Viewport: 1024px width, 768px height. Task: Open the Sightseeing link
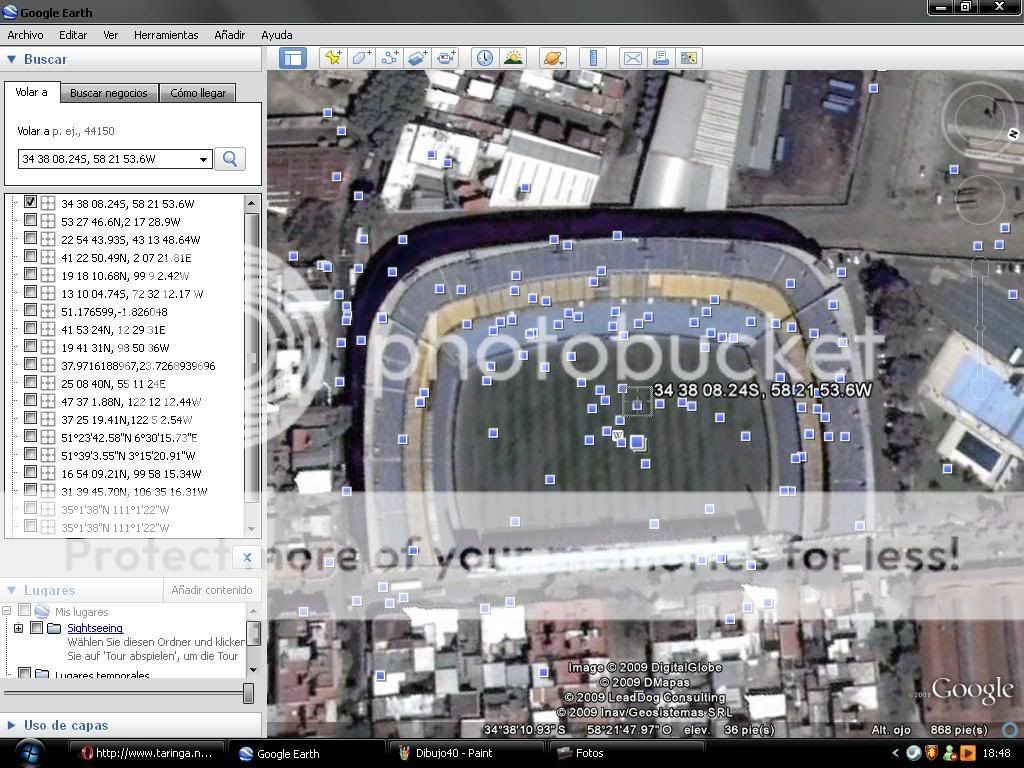(x=95, y=628)
